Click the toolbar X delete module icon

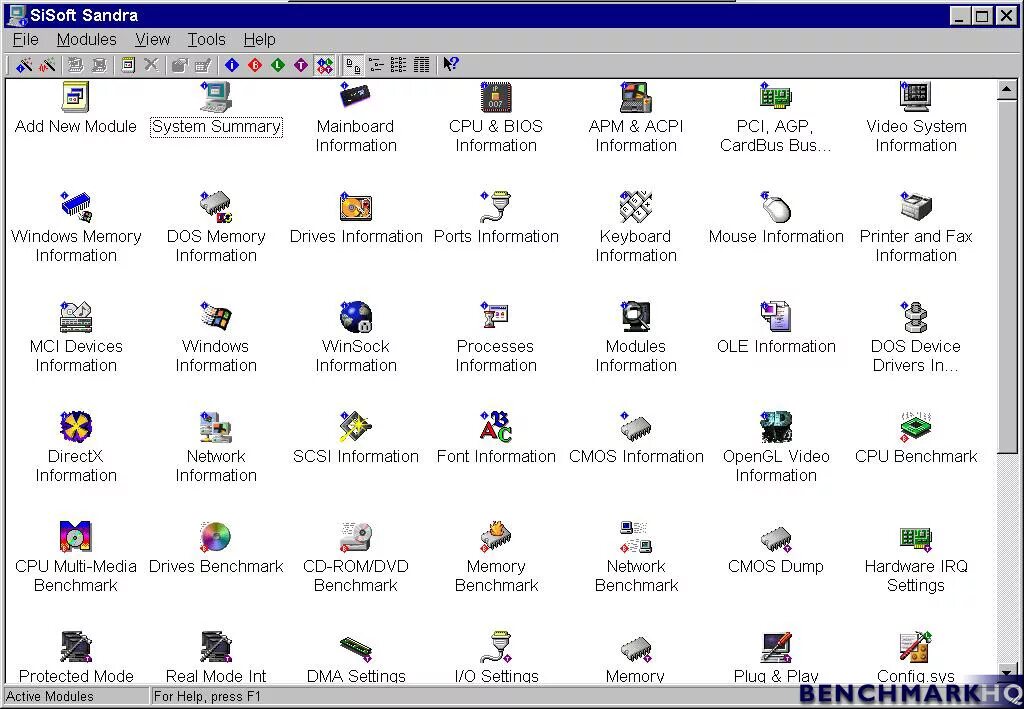click(152, 65)
